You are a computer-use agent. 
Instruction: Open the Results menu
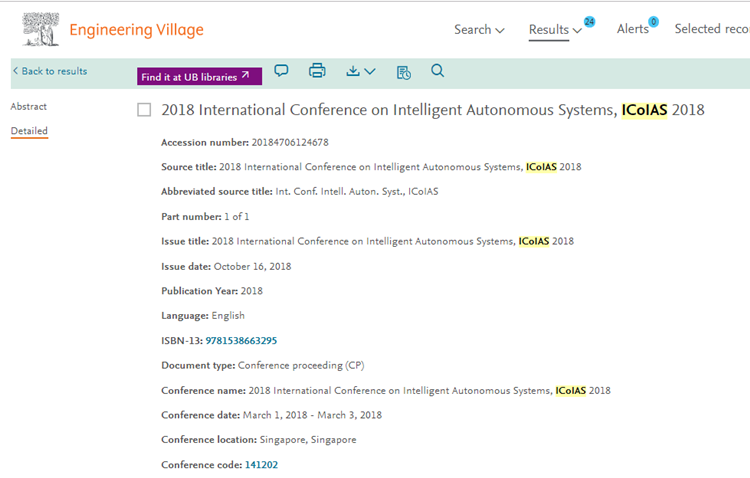pyautogui.click(x=549, y=30)
